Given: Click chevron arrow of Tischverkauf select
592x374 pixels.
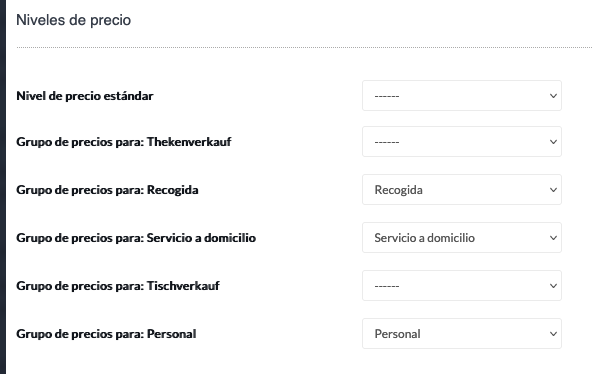Looking at the screenshot, I should click(553, 286).
